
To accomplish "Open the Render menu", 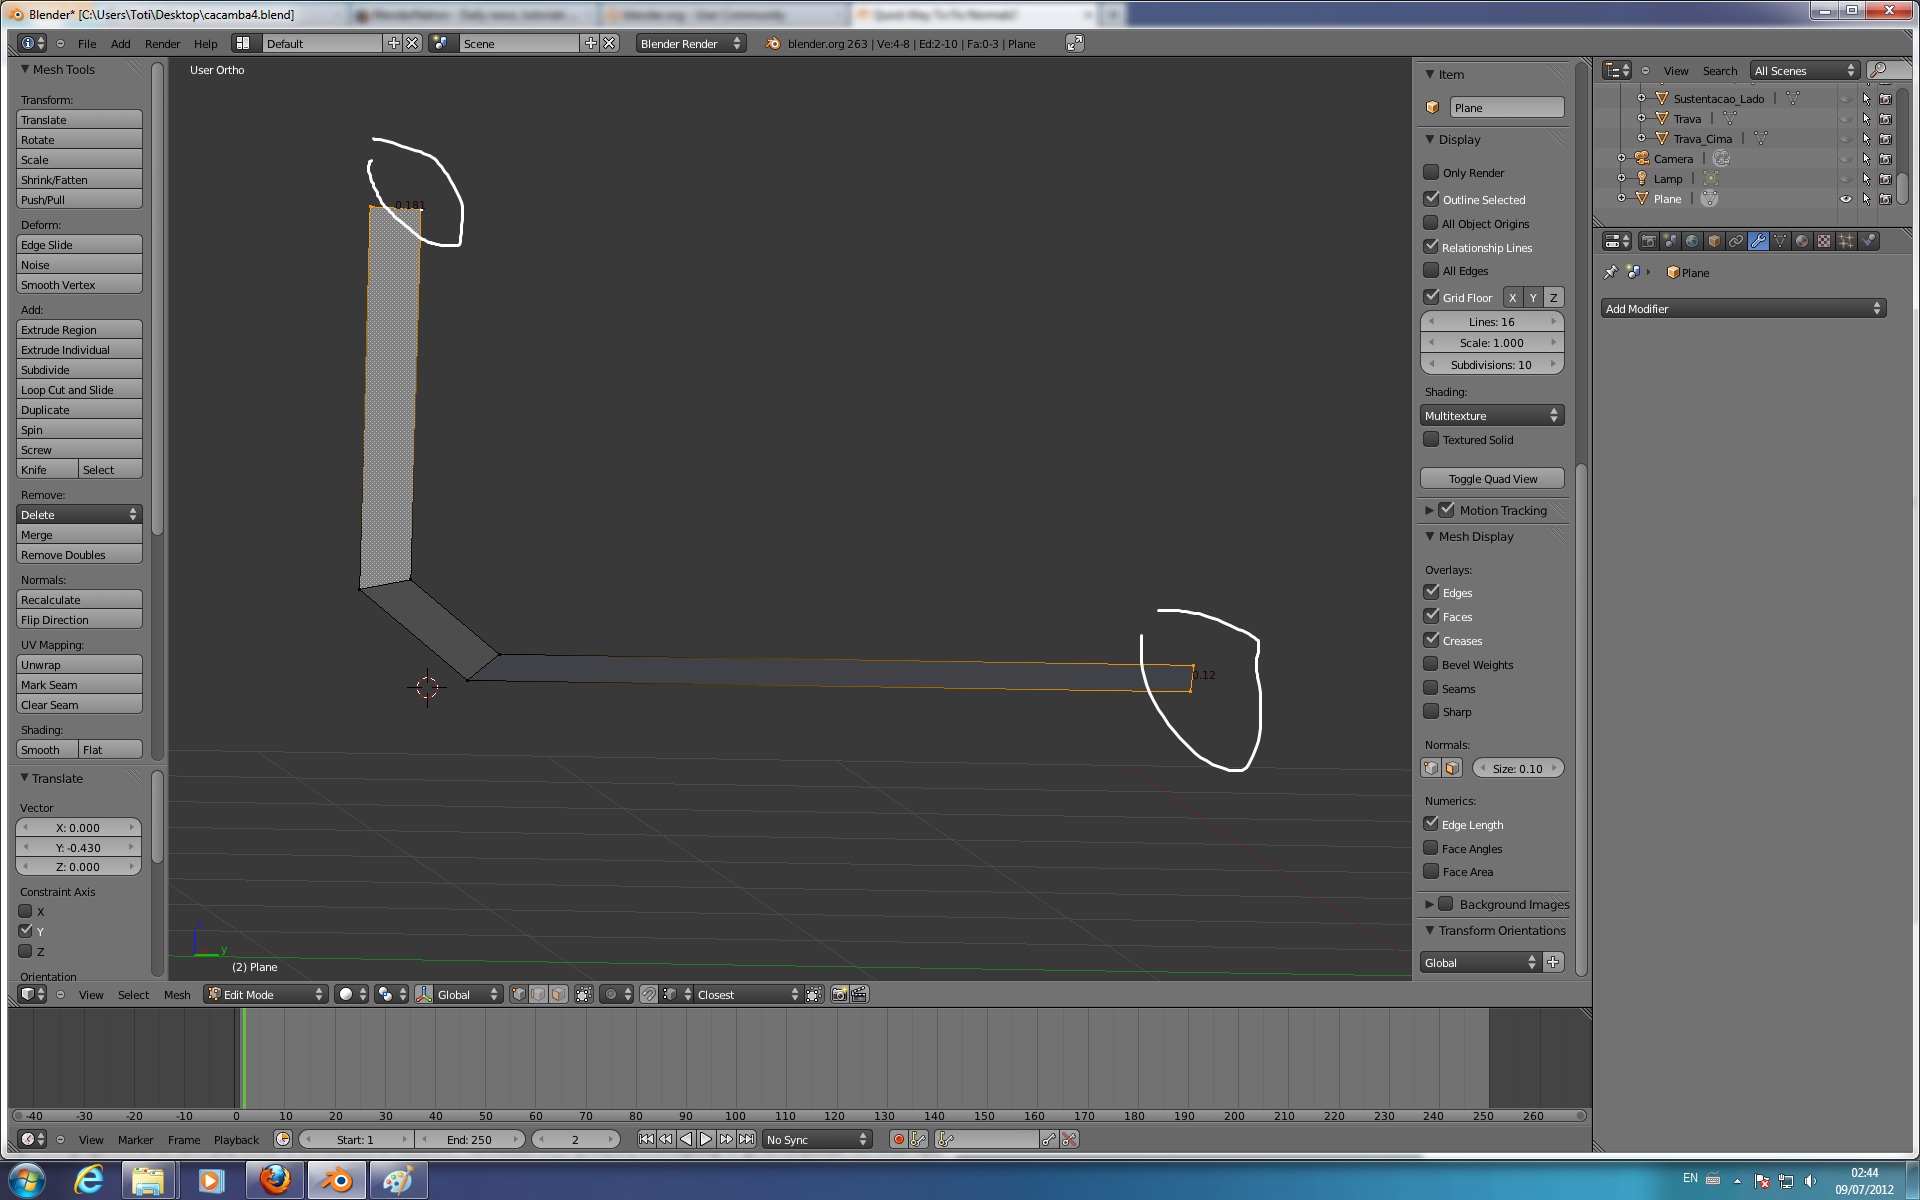I will click(x=162, y=44).
